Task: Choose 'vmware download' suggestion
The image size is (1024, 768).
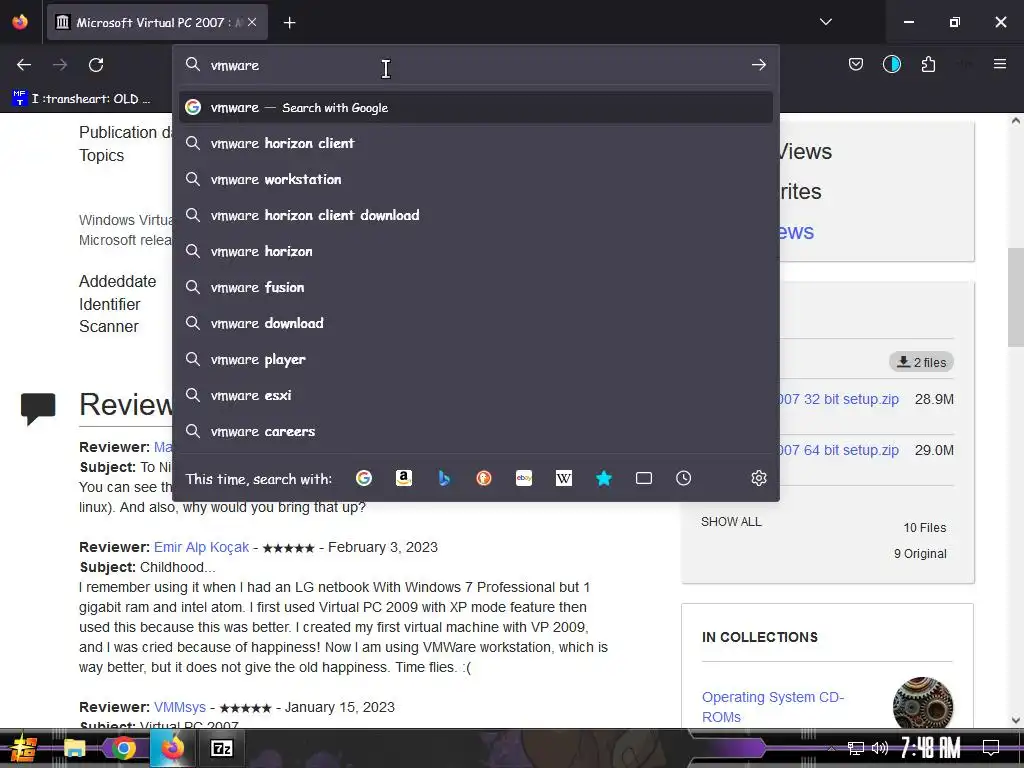Action: pyautogui.click(x=475, y=323)
